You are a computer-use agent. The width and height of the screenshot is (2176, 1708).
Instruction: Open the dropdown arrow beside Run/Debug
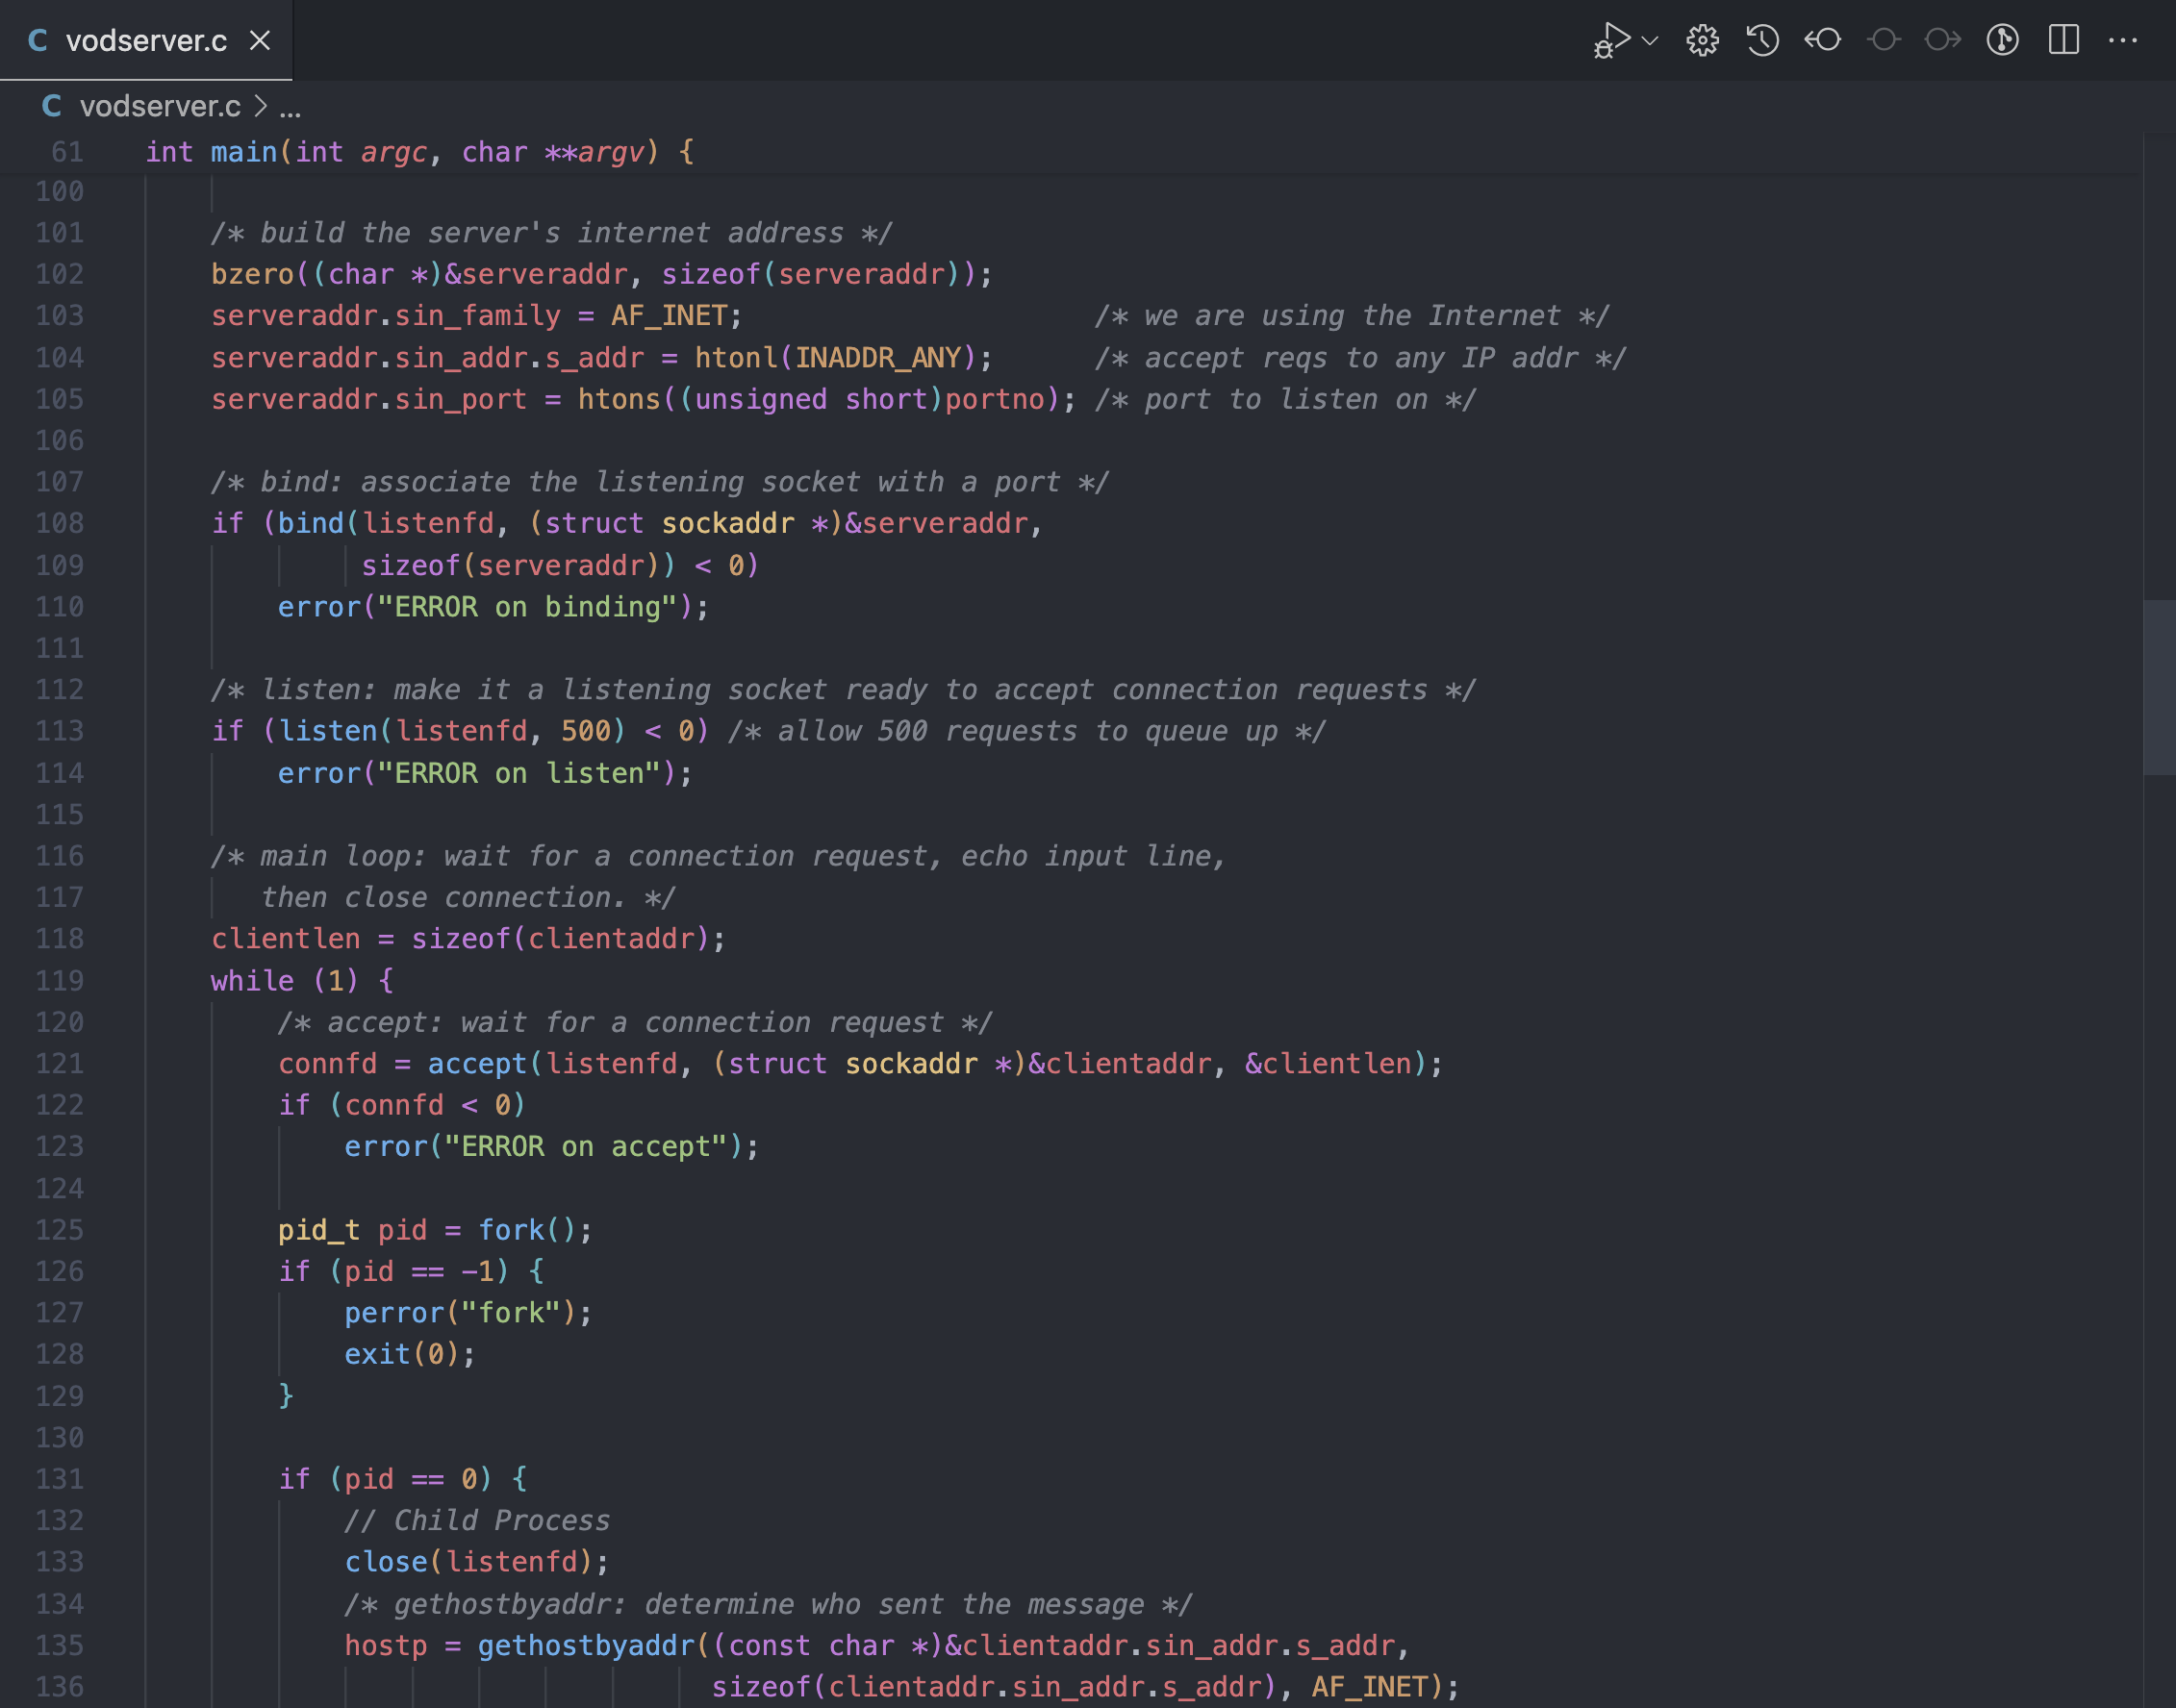coord(1650,41)
